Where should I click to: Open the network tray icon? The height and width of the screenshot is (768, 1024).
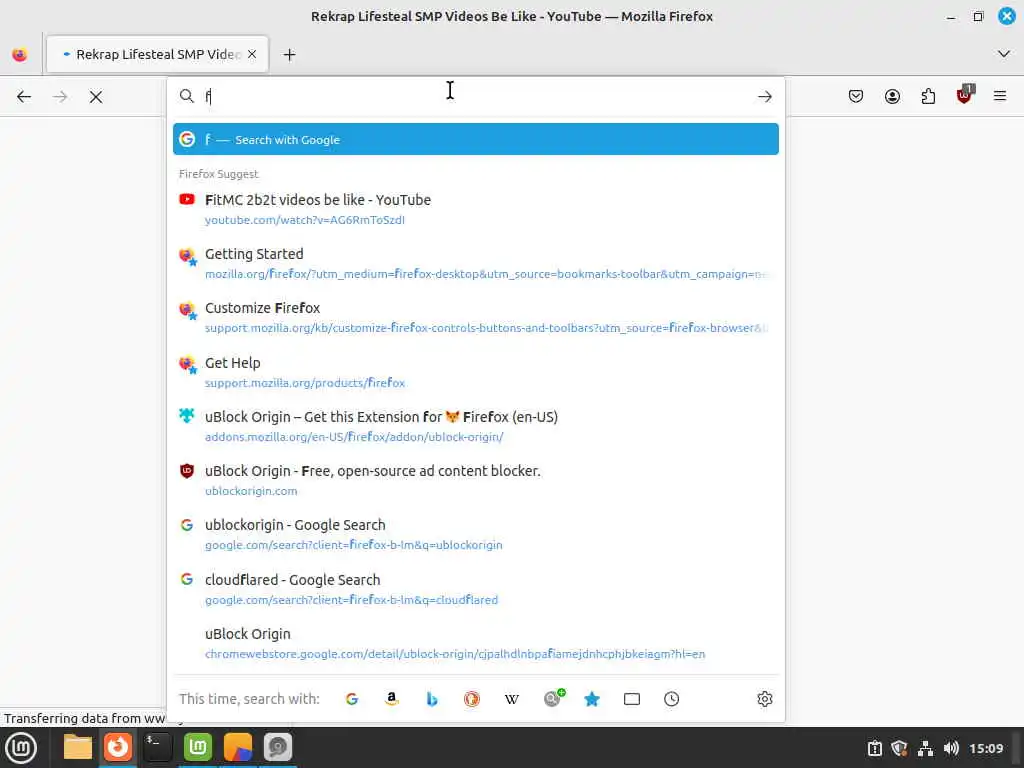click(x=925, y=748)
